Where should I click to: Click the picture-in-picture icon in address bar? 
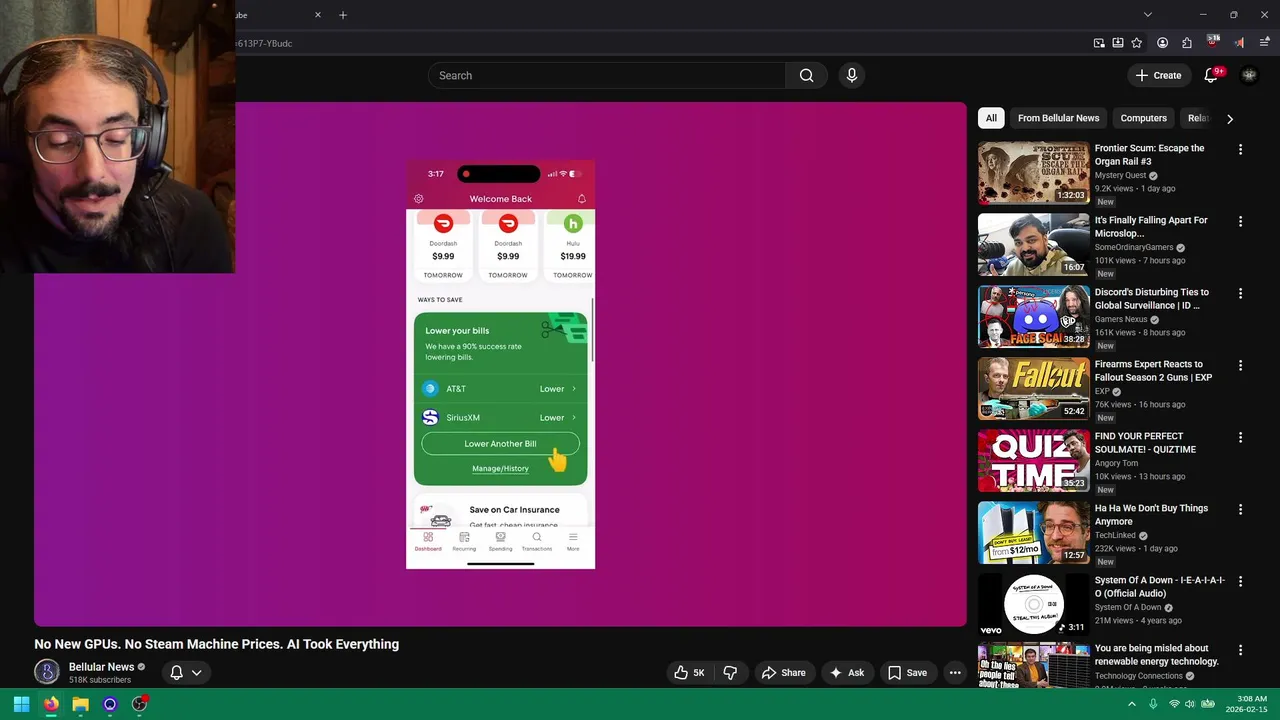[x=1099, y=43]
